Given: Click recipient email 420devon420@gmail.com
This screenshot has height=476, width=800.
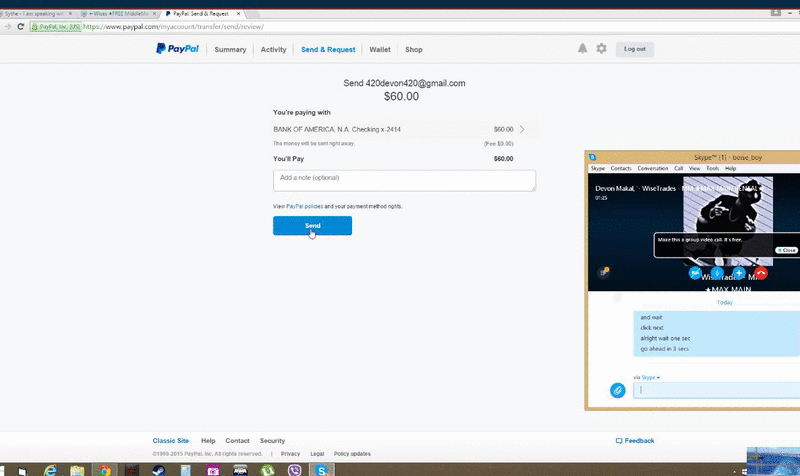Looking at the screenshot, I should coord(415,83).
